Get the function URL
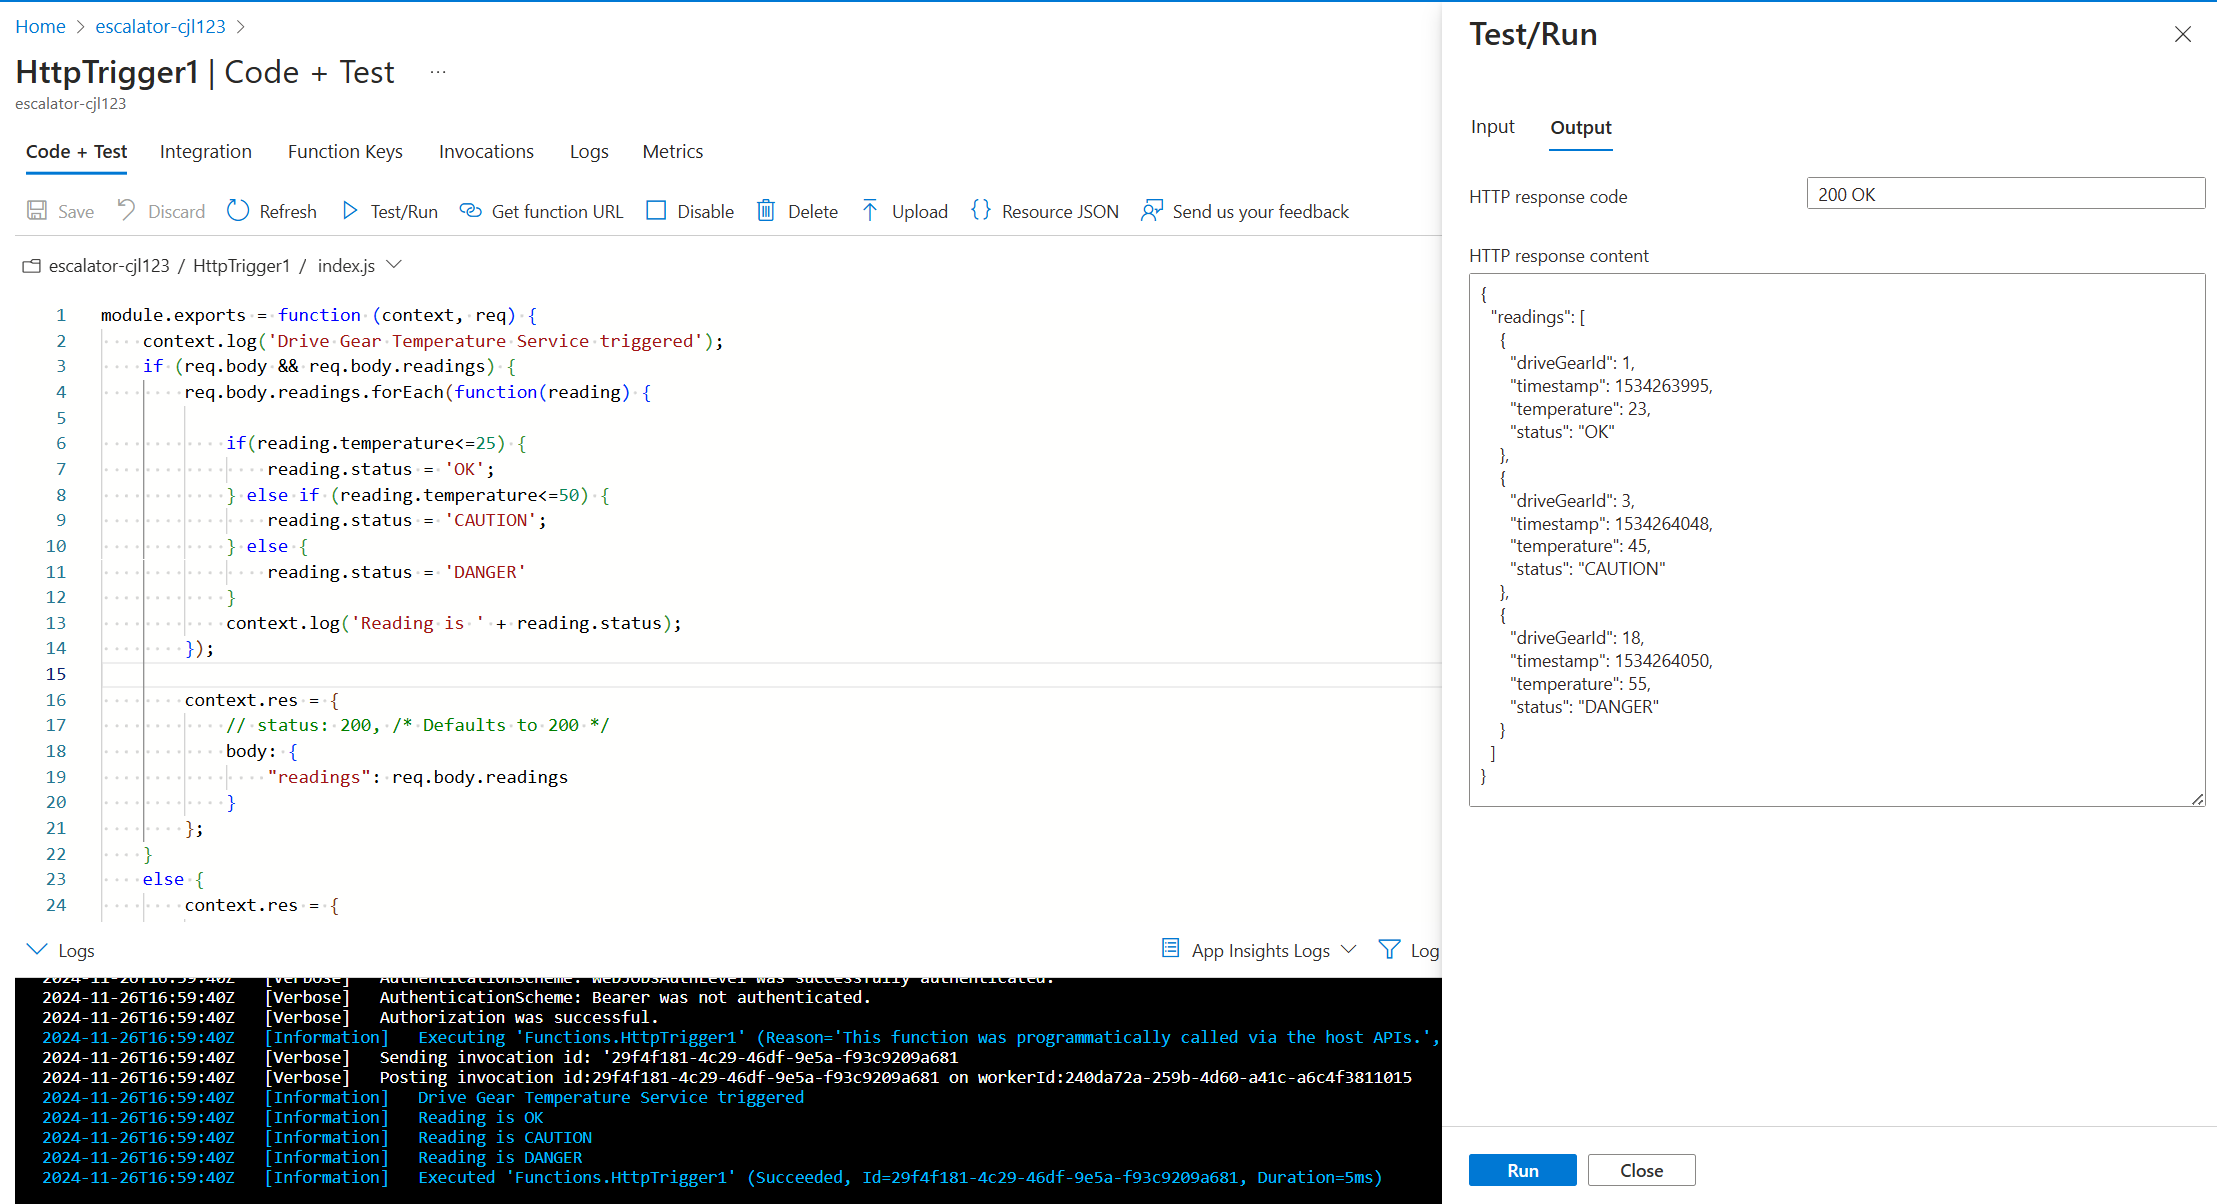Image resolution: width=2217 pixels, height=1204 pixels. 541,211
